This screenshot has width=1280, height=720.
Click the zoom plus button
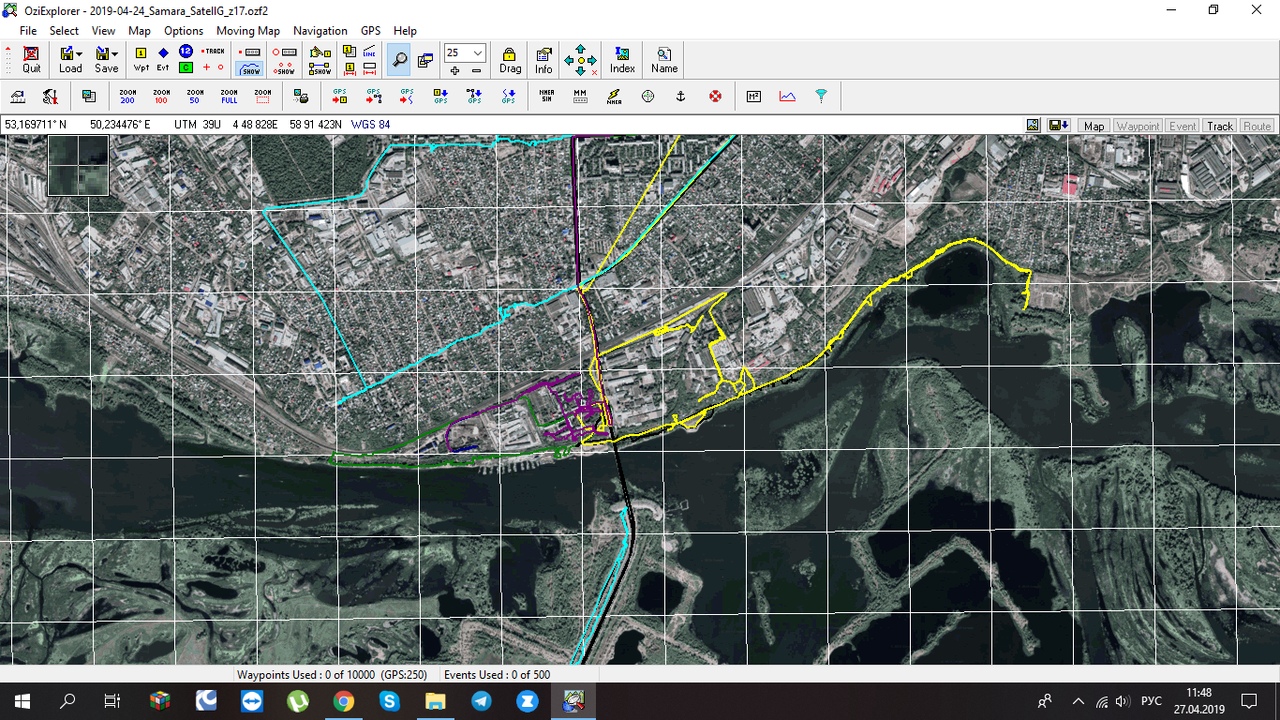click(x=455, y=70)
